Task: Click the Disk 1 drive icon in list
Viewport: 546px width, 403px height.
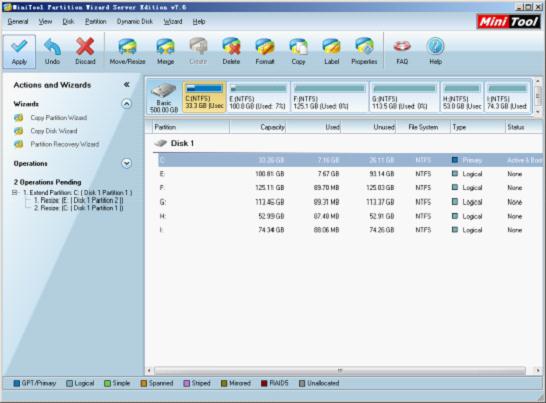Action: [161, 143]
